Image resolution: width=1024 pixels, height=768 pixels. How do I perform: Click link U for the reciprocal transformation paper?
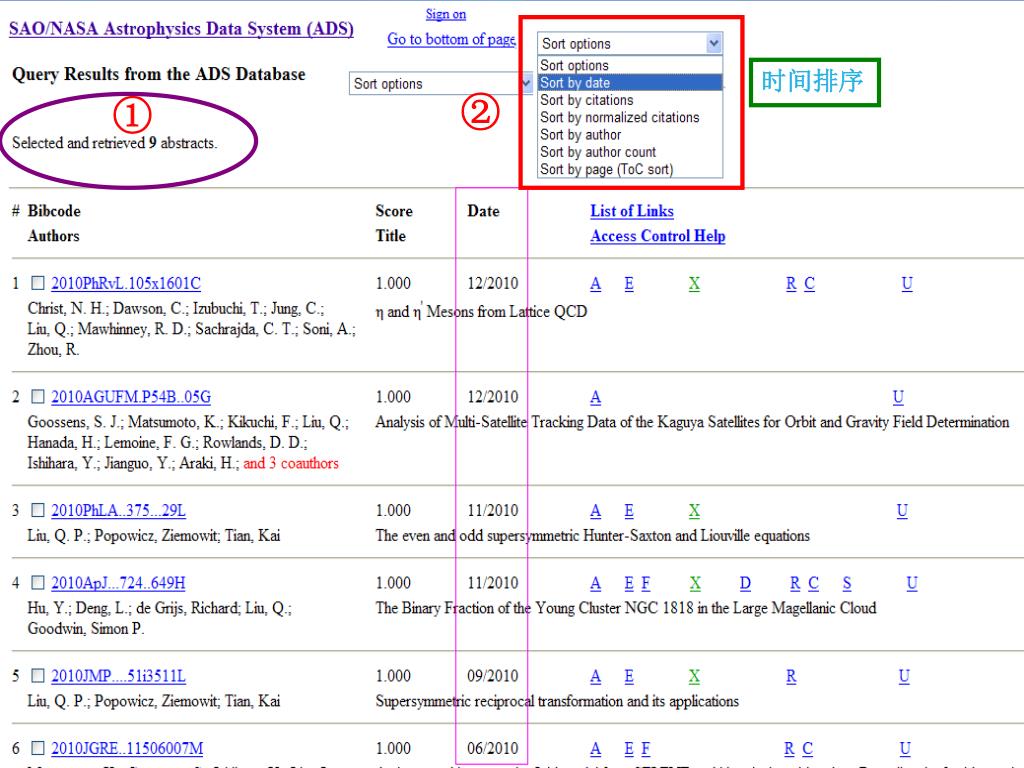[x=904, y=676]
